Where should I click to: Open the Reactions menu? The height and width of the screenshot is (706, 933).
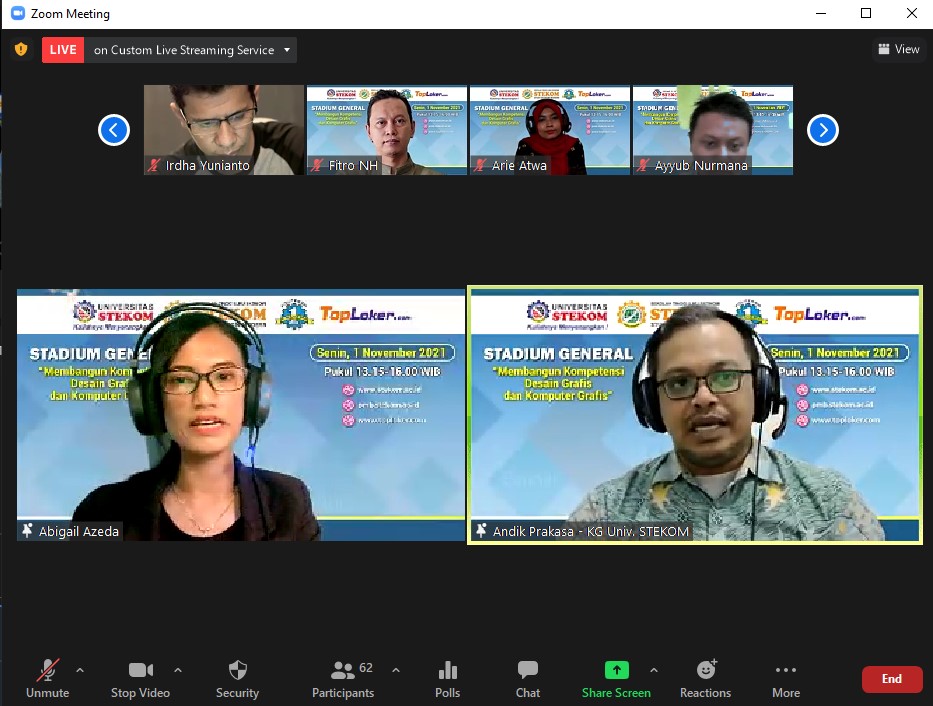706,679
